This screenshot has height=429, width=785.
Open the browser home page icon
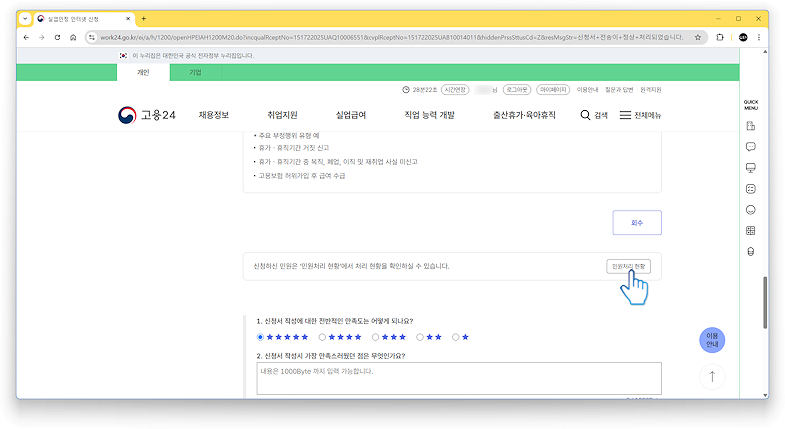click(73, 38)
